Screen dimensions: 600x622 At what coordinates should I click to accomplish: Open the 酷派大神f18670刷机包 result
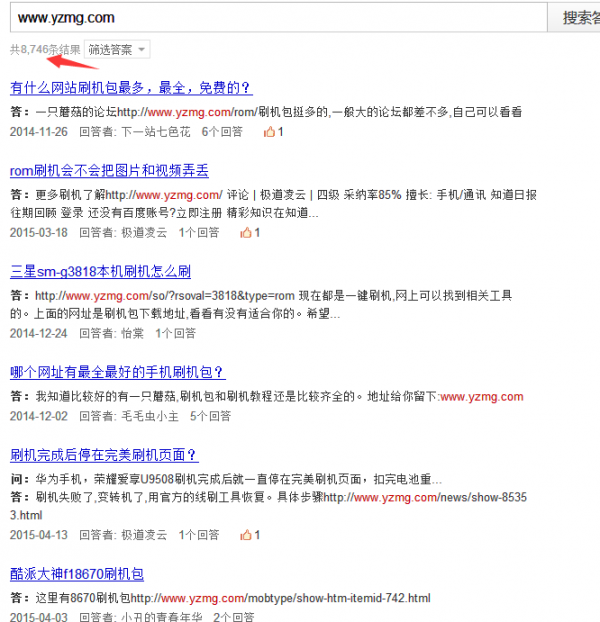77,574
